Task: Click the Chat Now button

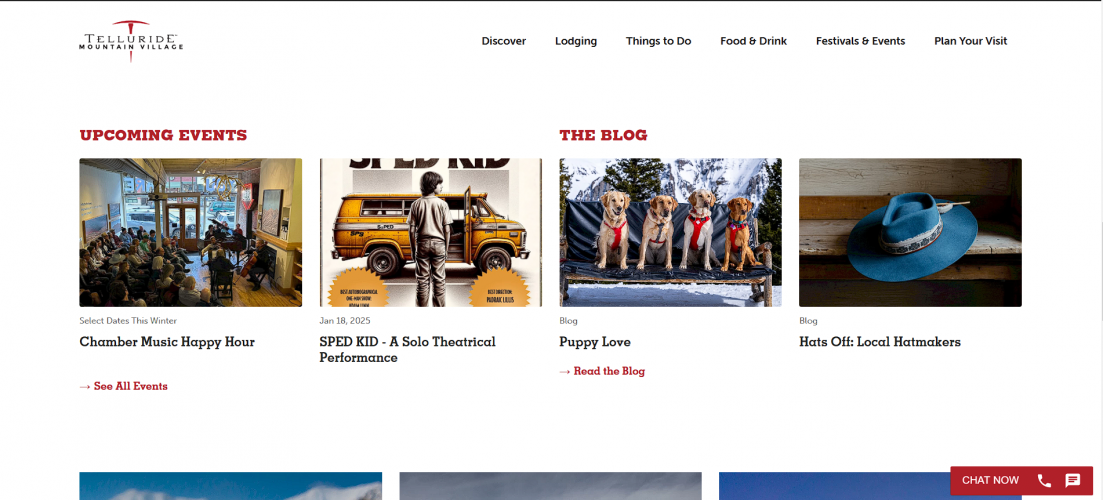Action: (990, 480)
